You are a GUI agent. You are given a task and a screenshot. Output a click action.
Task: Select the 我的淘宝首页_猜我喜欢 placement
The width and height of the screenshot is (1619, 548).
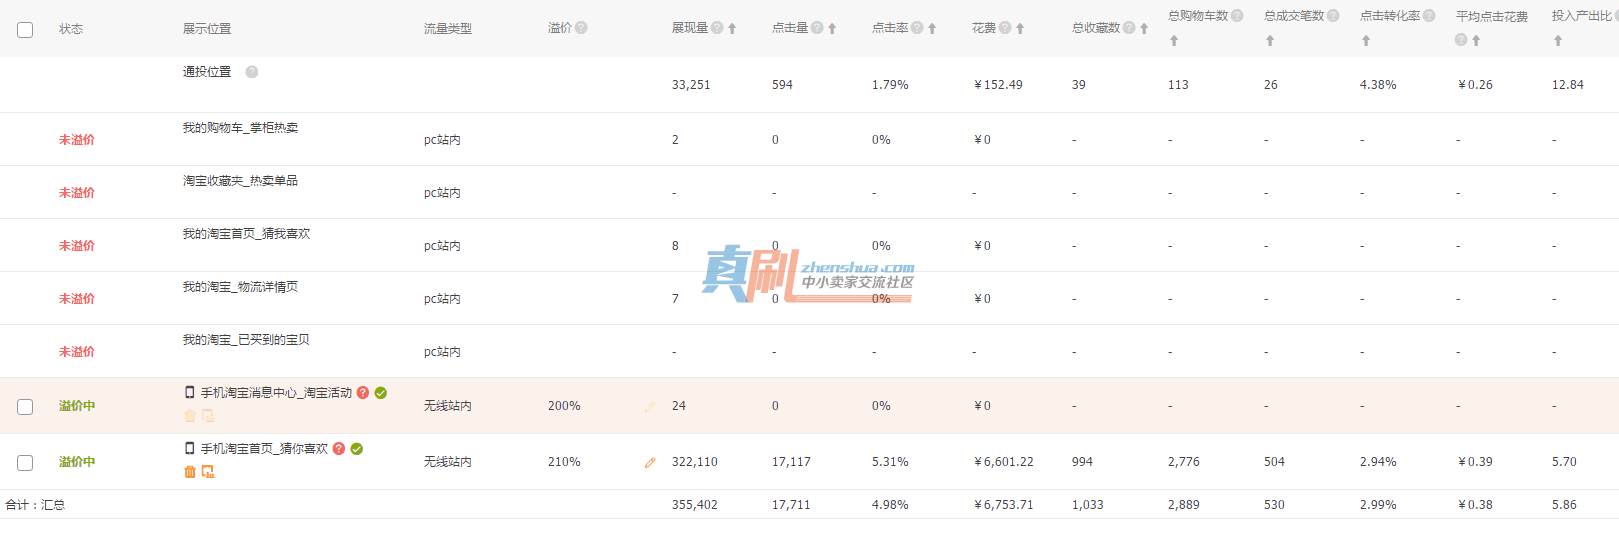pos(246,234)
